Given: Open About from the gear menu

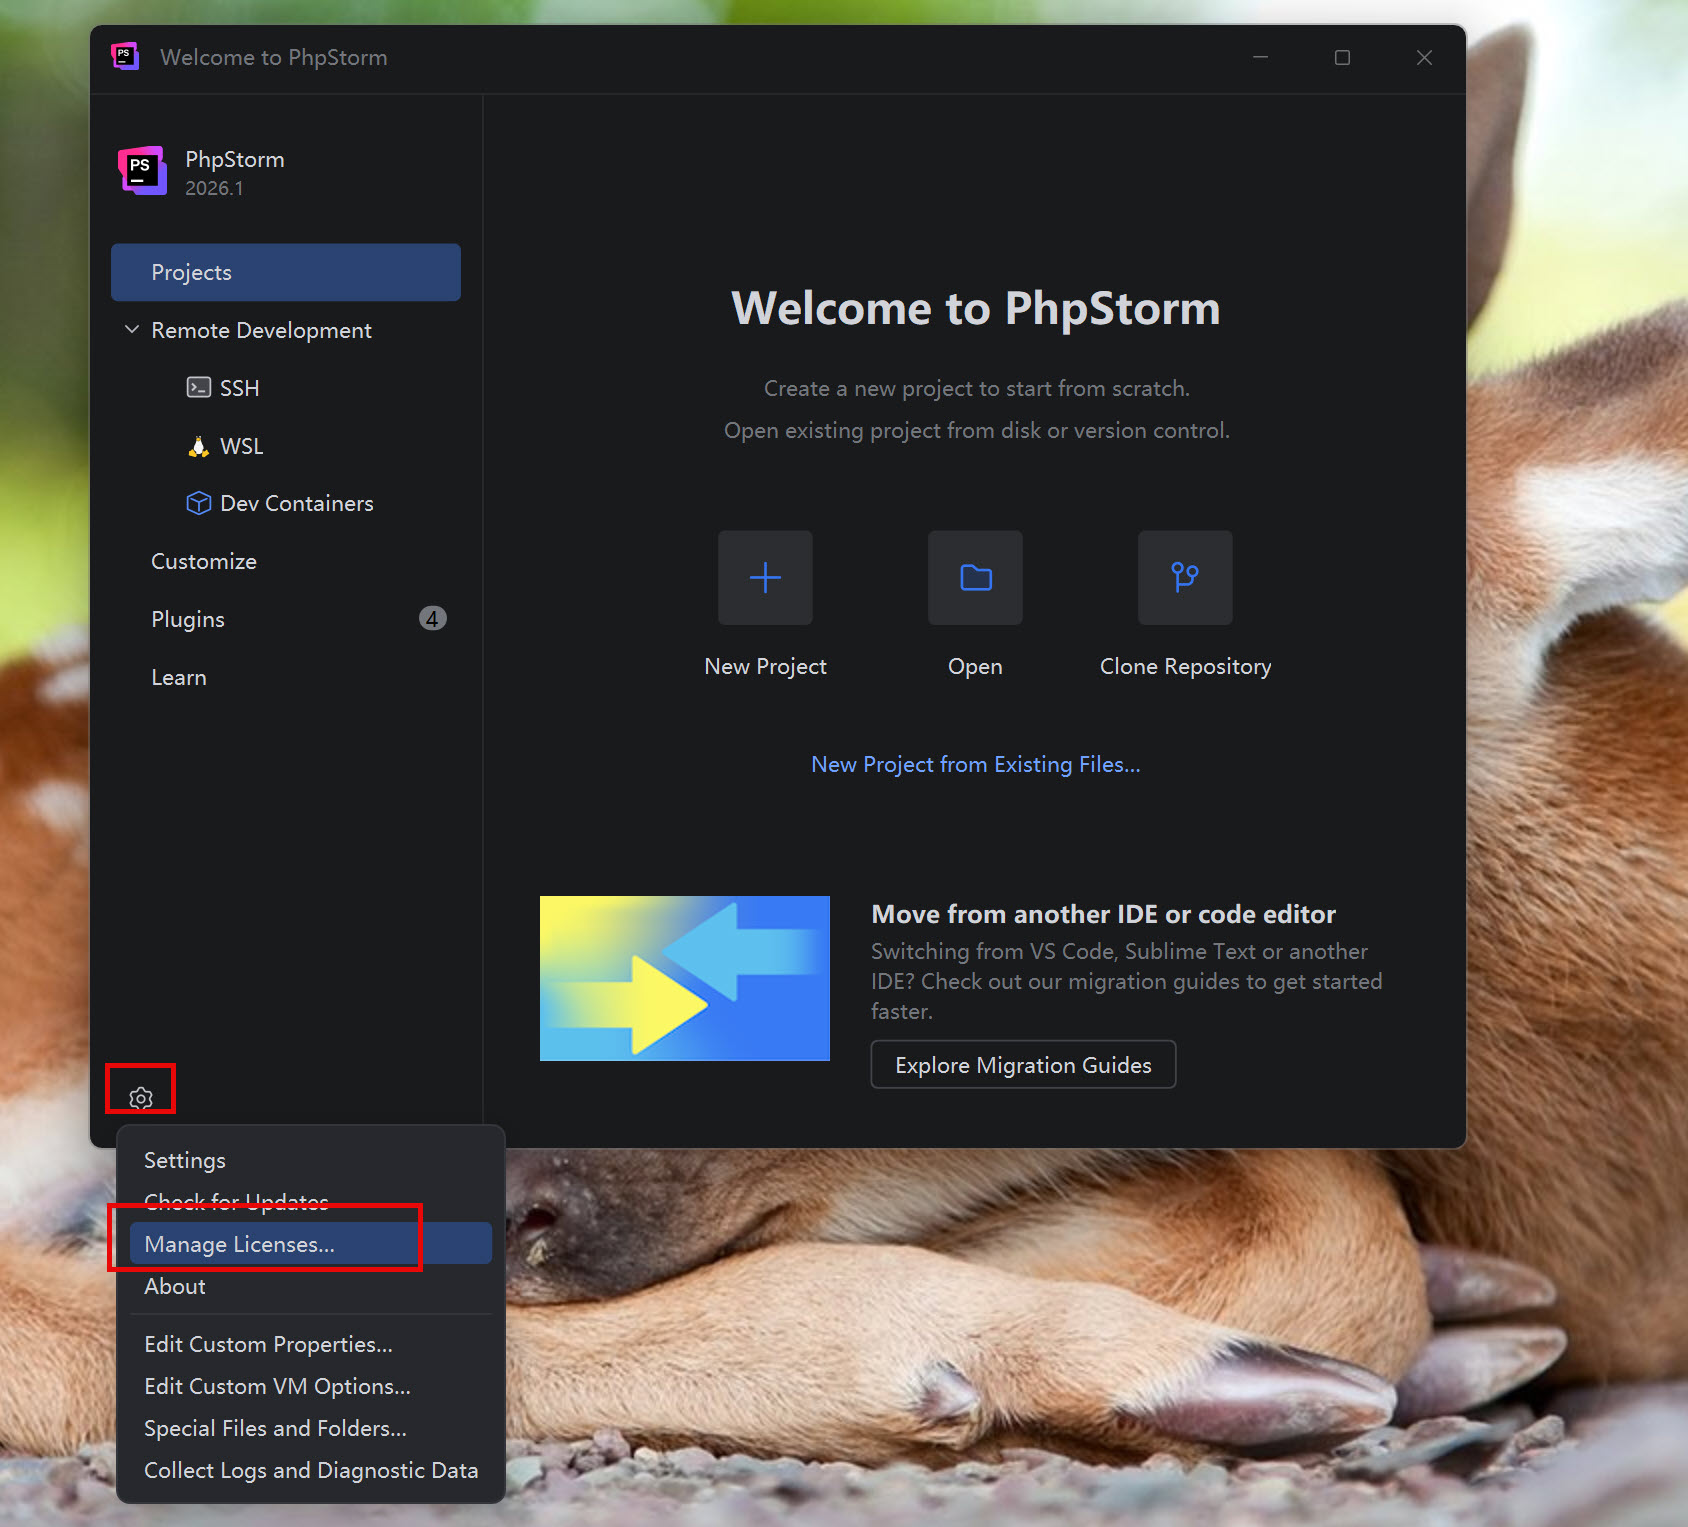Looking at the screenshot, I should pos(175,1286).
